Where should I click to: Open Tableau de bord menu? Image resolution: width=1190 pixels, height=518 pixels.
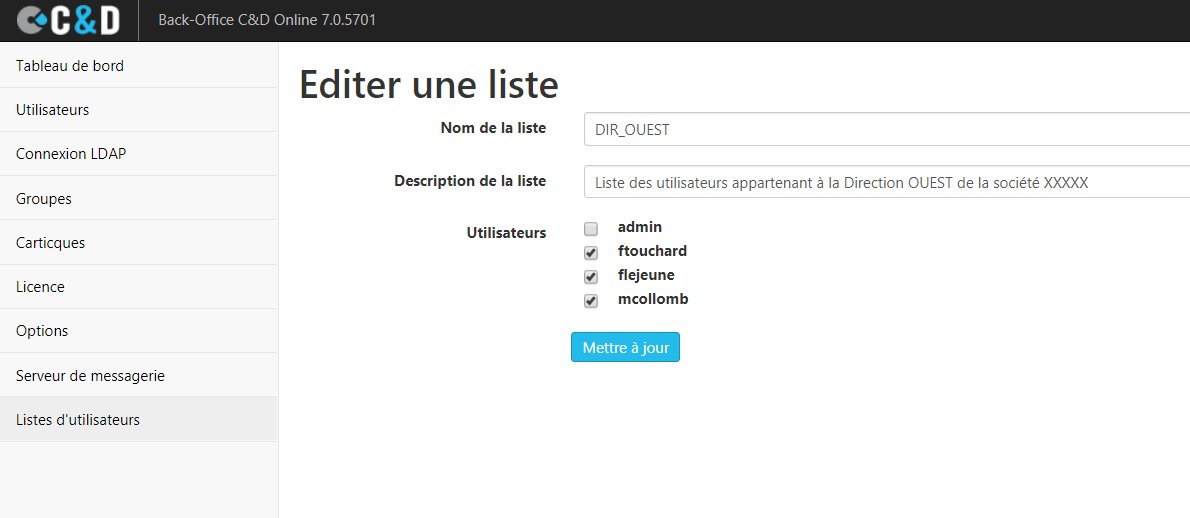coord(139,66)
